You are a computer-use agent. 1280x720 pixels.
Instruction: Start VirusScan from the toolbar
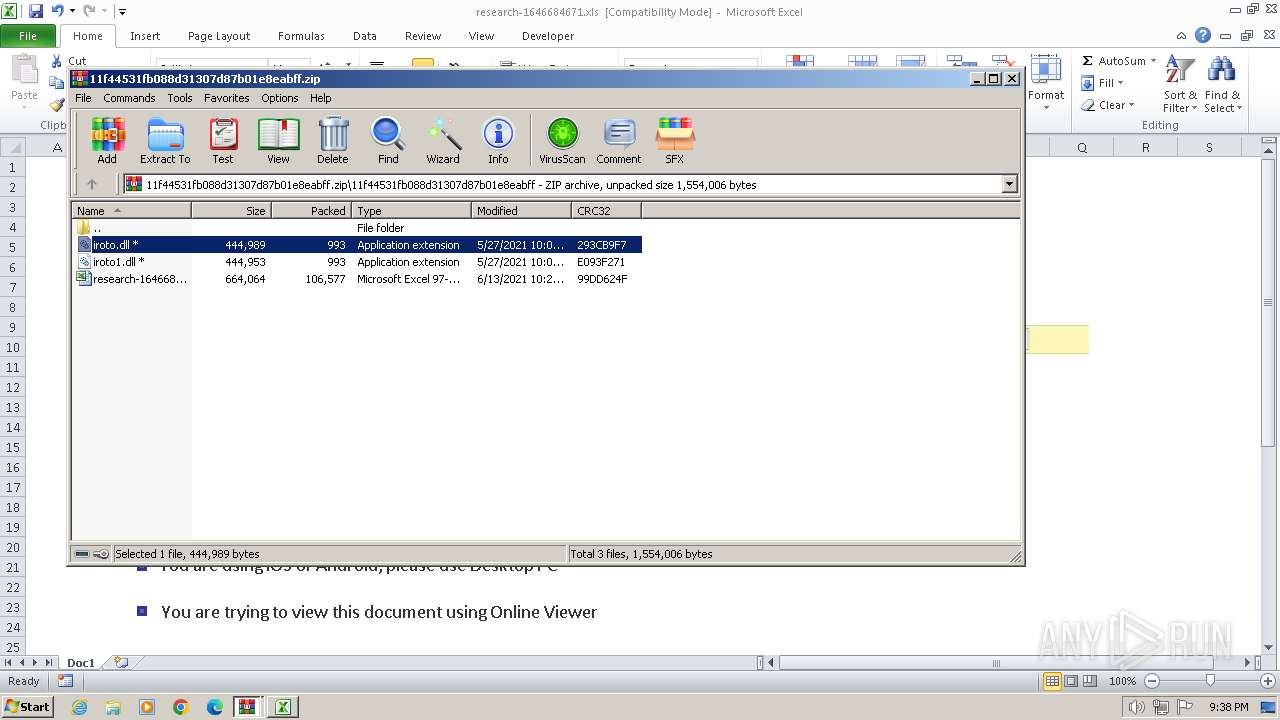click(x=562, y=140)
